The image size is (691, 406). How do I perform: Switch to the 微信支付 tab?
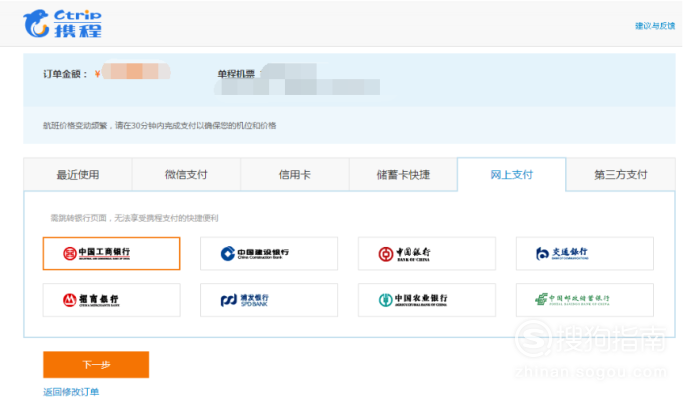point(186,175)
